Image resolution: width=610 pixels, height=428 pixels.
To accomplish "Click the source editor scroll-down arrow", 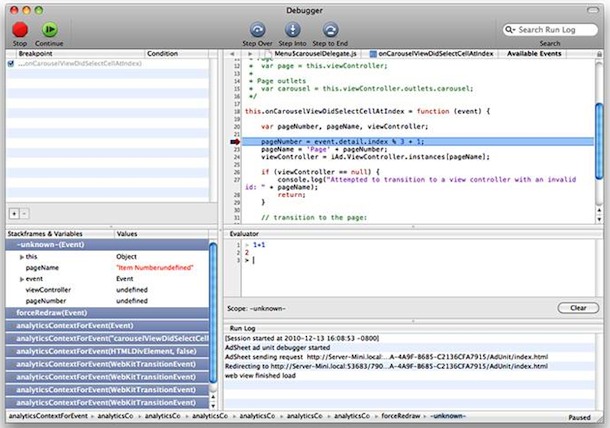I will tap(599, 219).
